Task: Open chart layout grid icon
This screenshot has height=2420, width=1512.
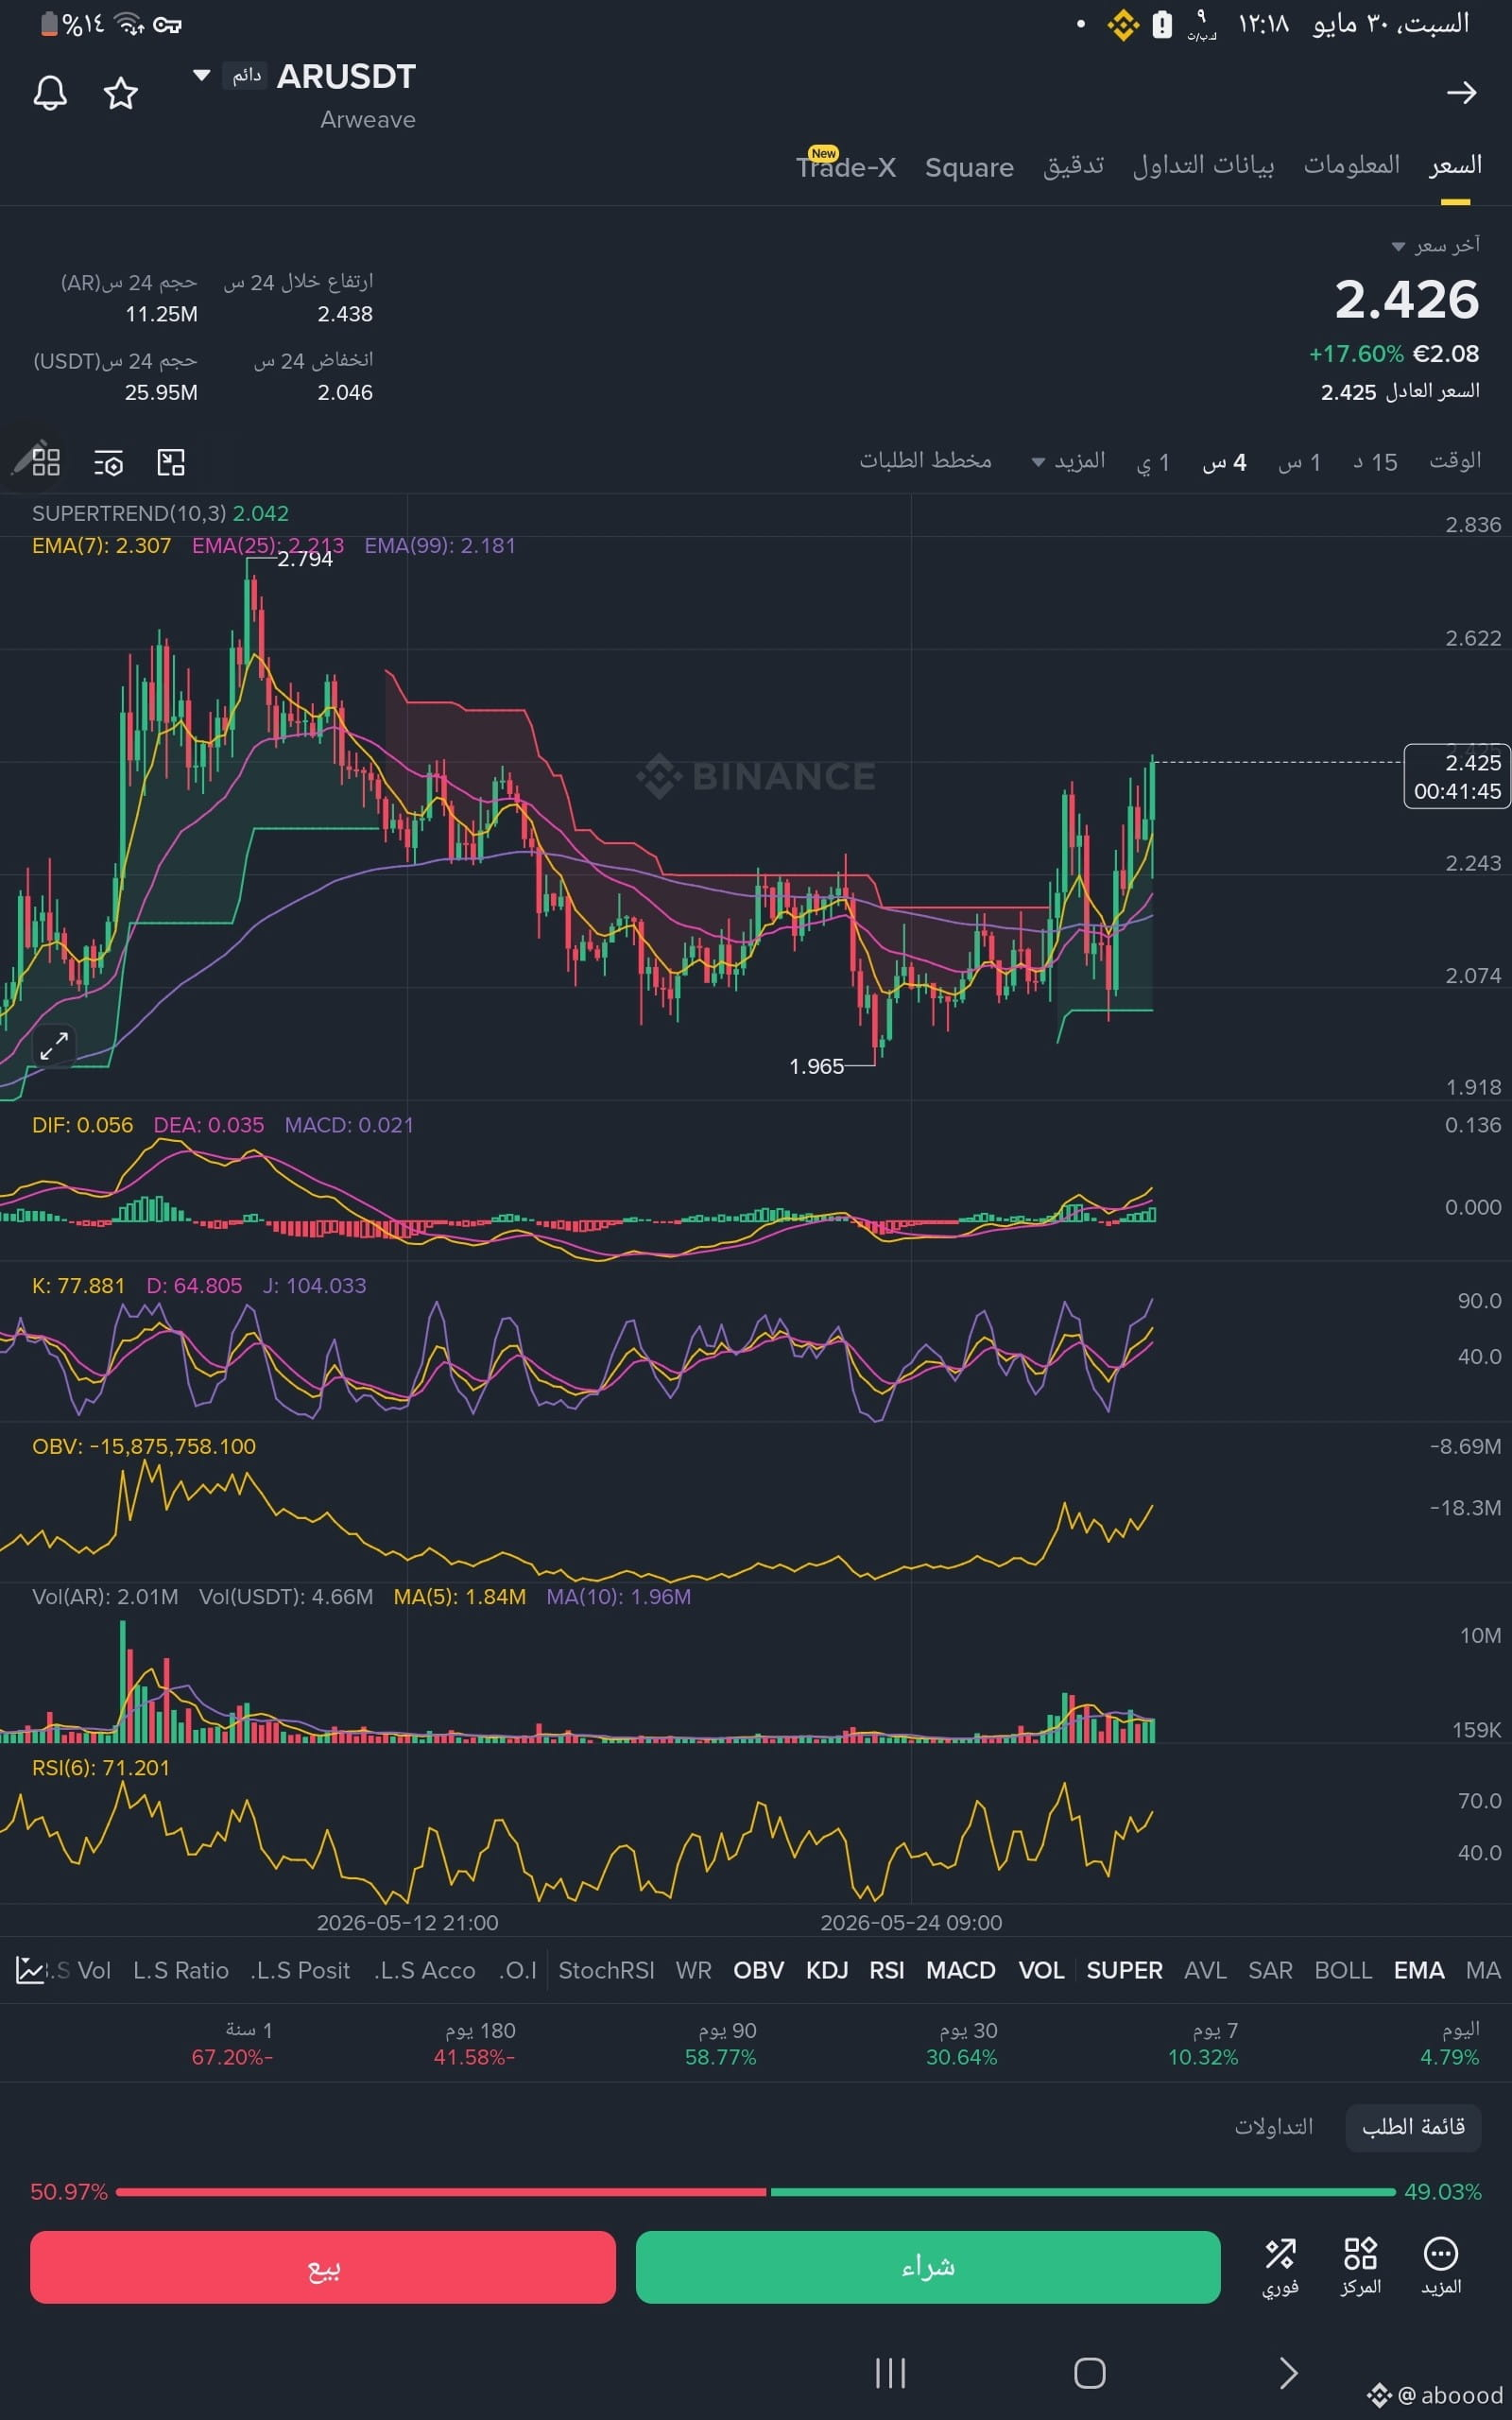Action: [x=46, y=462]
